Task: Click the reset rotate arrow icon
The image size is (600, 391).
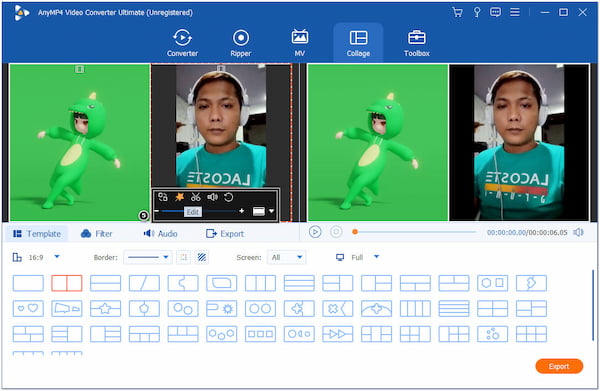Action: coord(228,197)
